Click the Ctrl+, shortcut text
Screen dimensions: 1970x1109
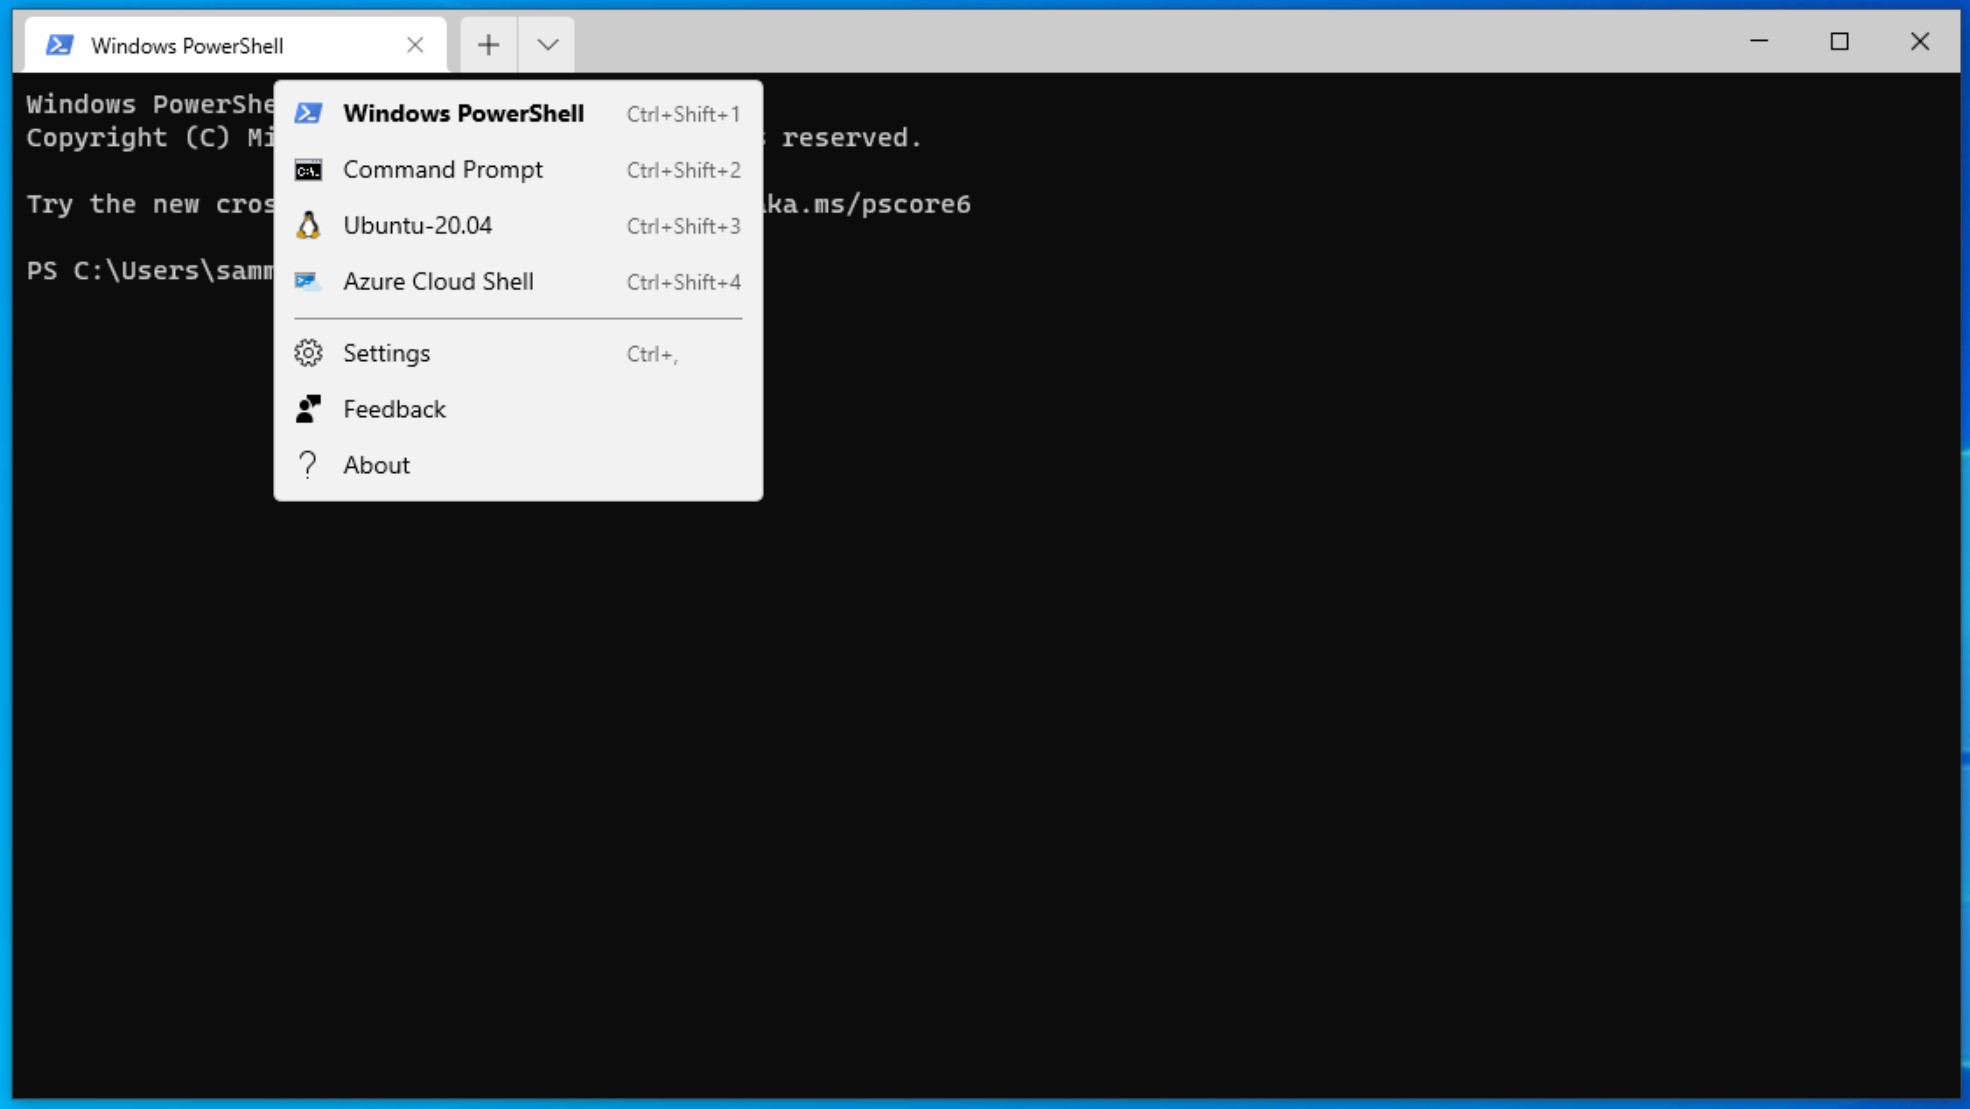(652, 354)
